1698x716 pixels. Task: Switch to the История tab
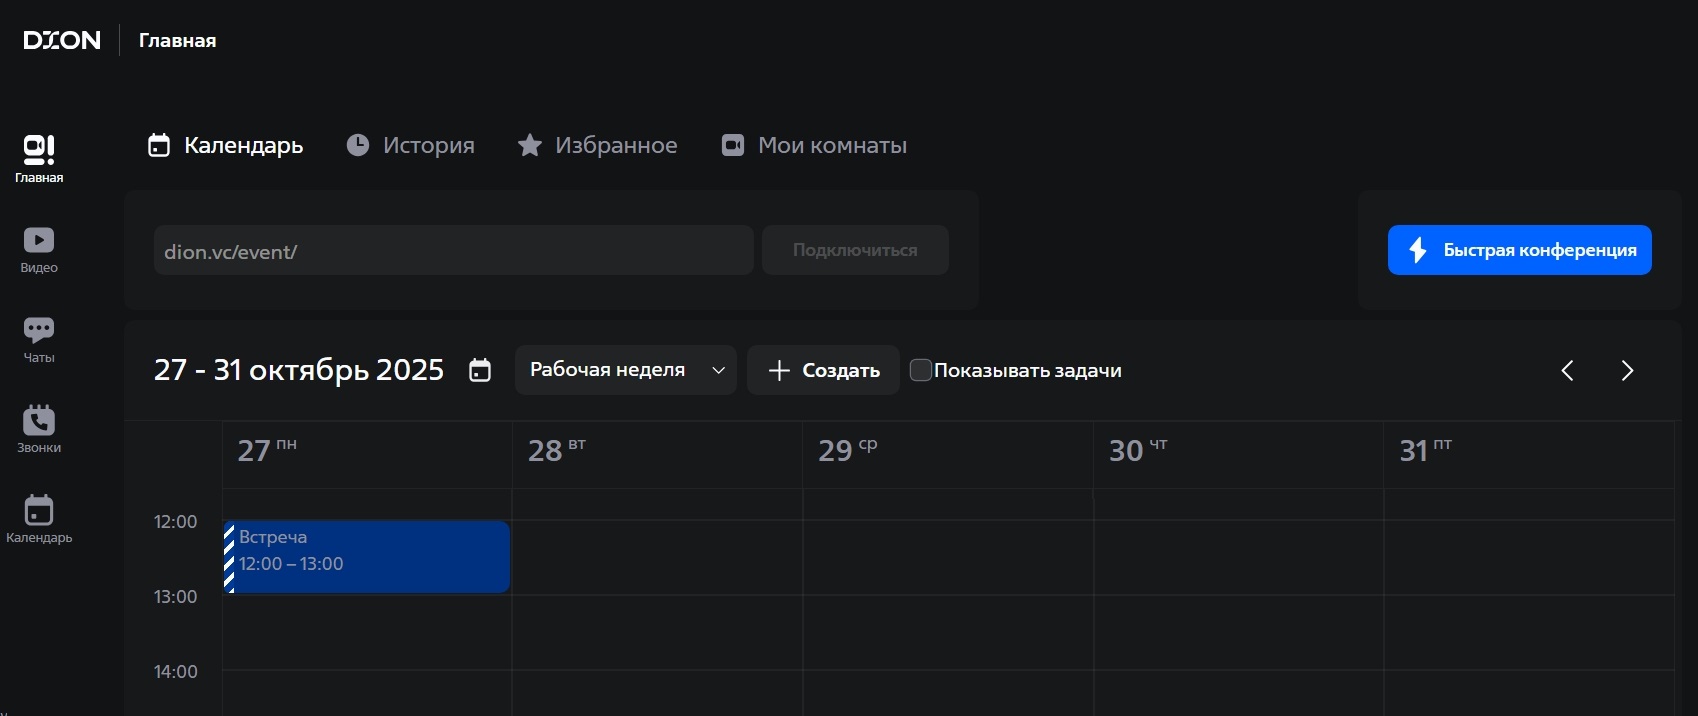coord(411,145)
